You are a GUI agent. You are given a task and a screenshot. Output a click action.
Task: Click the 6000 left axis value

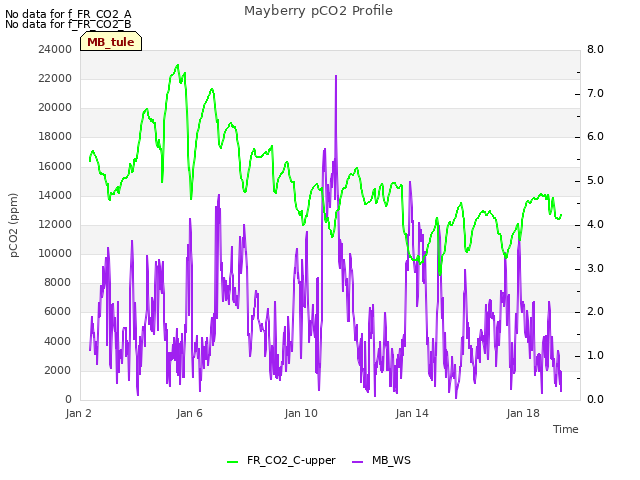(58, 311)
